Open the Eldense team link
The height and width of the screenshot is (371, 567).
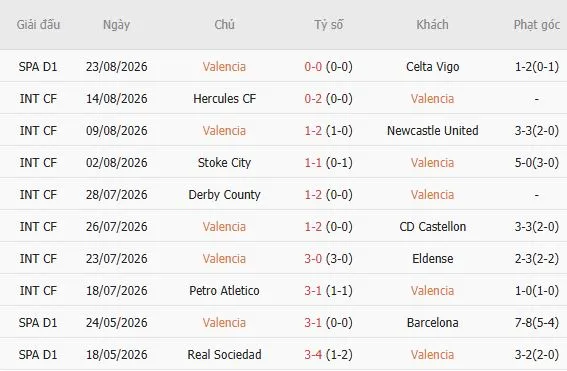(432, 259)
